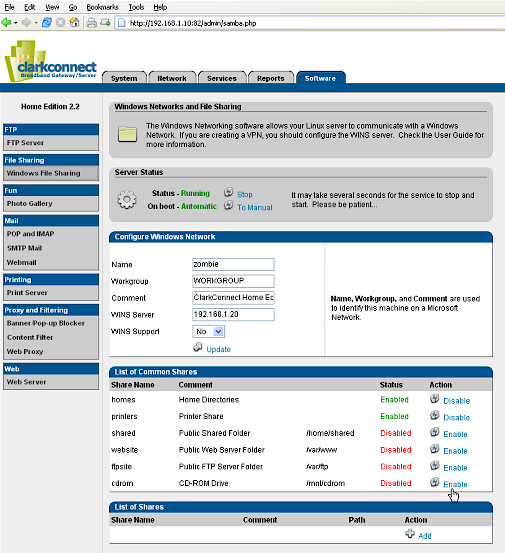
Task: Open the Bookmarks menu
Action: coord(102,7)
